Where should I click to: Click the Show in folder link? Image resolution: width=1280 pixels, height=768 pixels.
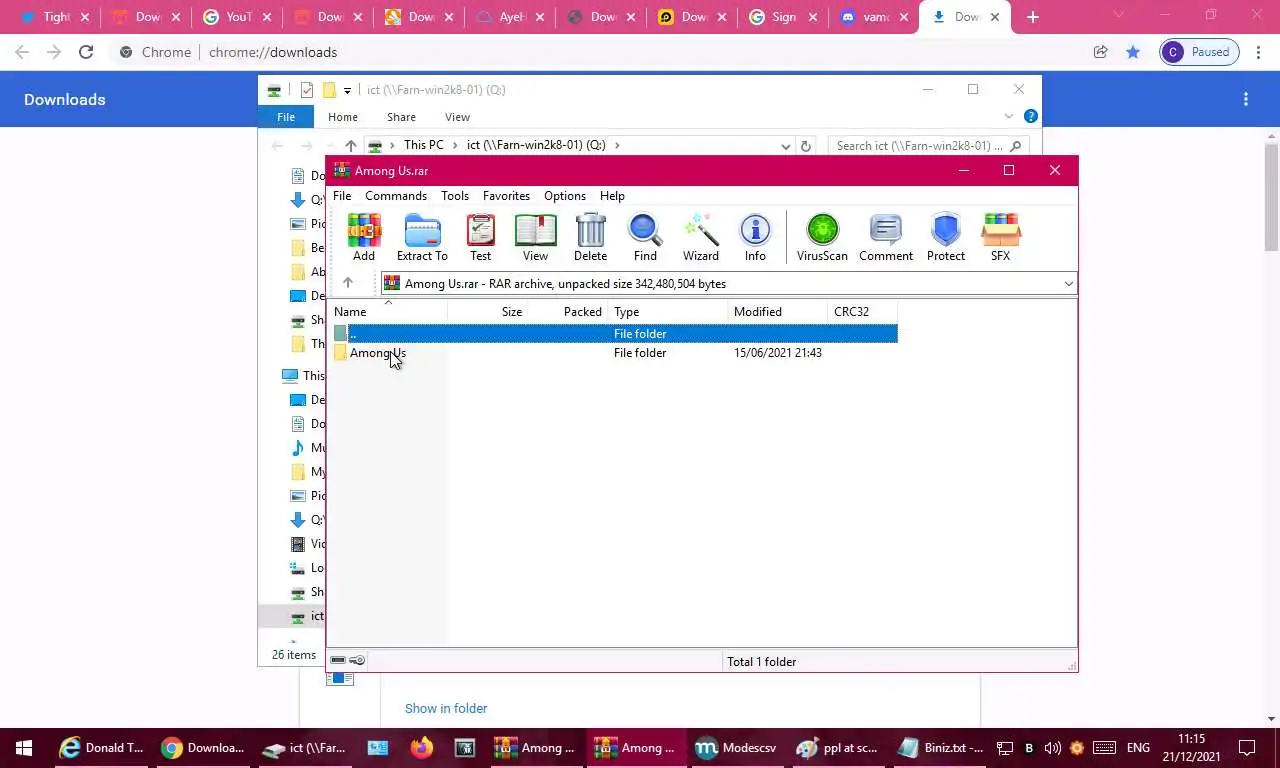coord(446,708)
